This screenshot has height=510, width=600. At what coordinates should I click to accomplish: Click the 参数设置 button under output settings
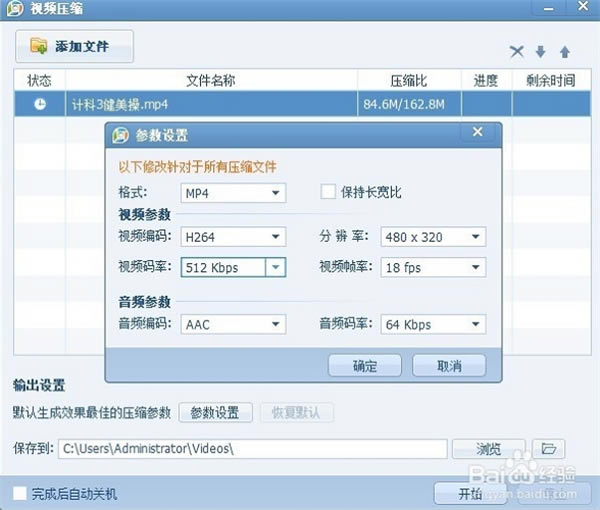coord(215,412)
